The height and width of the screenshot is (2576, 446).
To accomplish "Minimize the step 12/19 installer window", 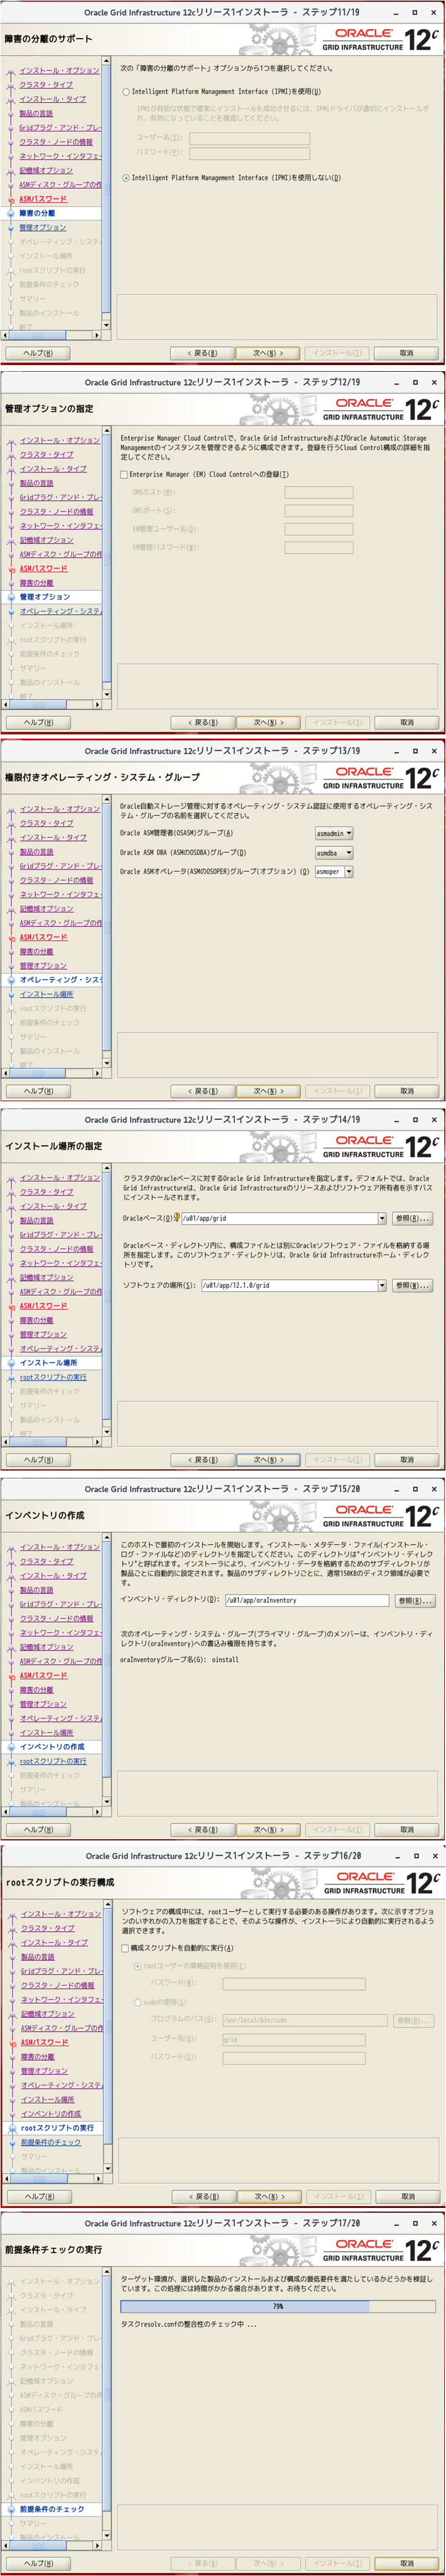I will (396, 382).
